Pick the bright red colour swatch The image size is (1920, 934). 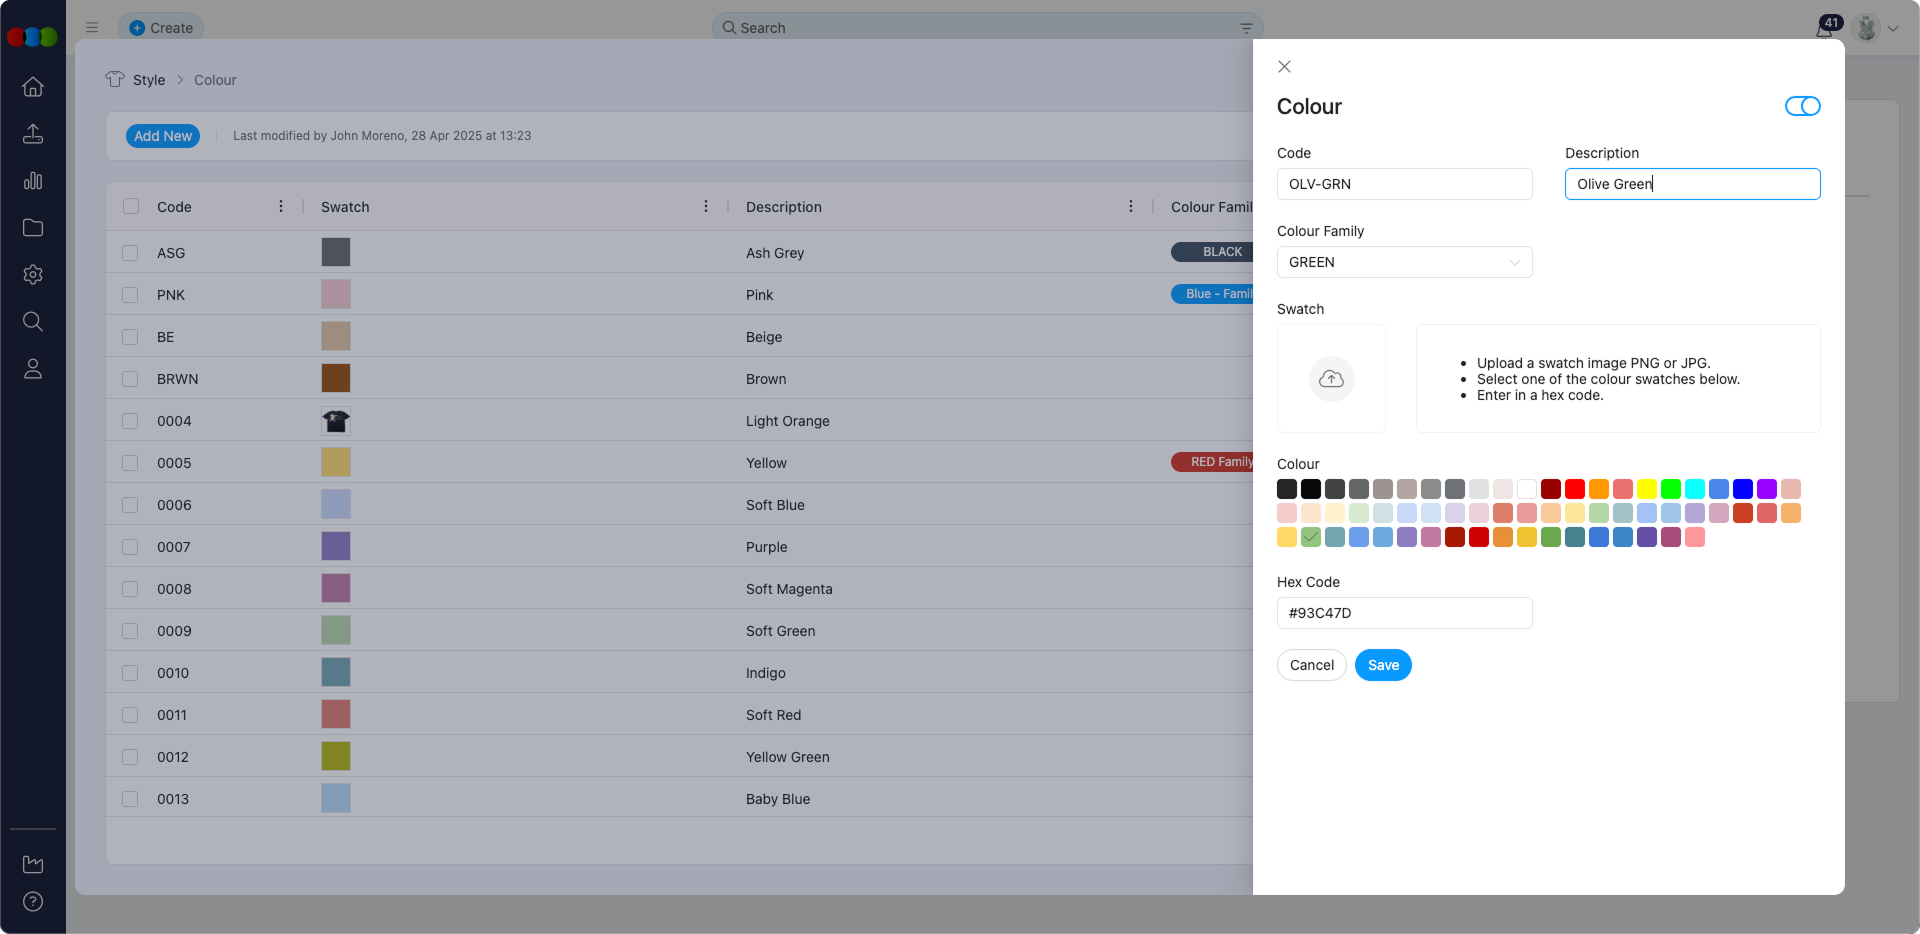click(1575, 489)
